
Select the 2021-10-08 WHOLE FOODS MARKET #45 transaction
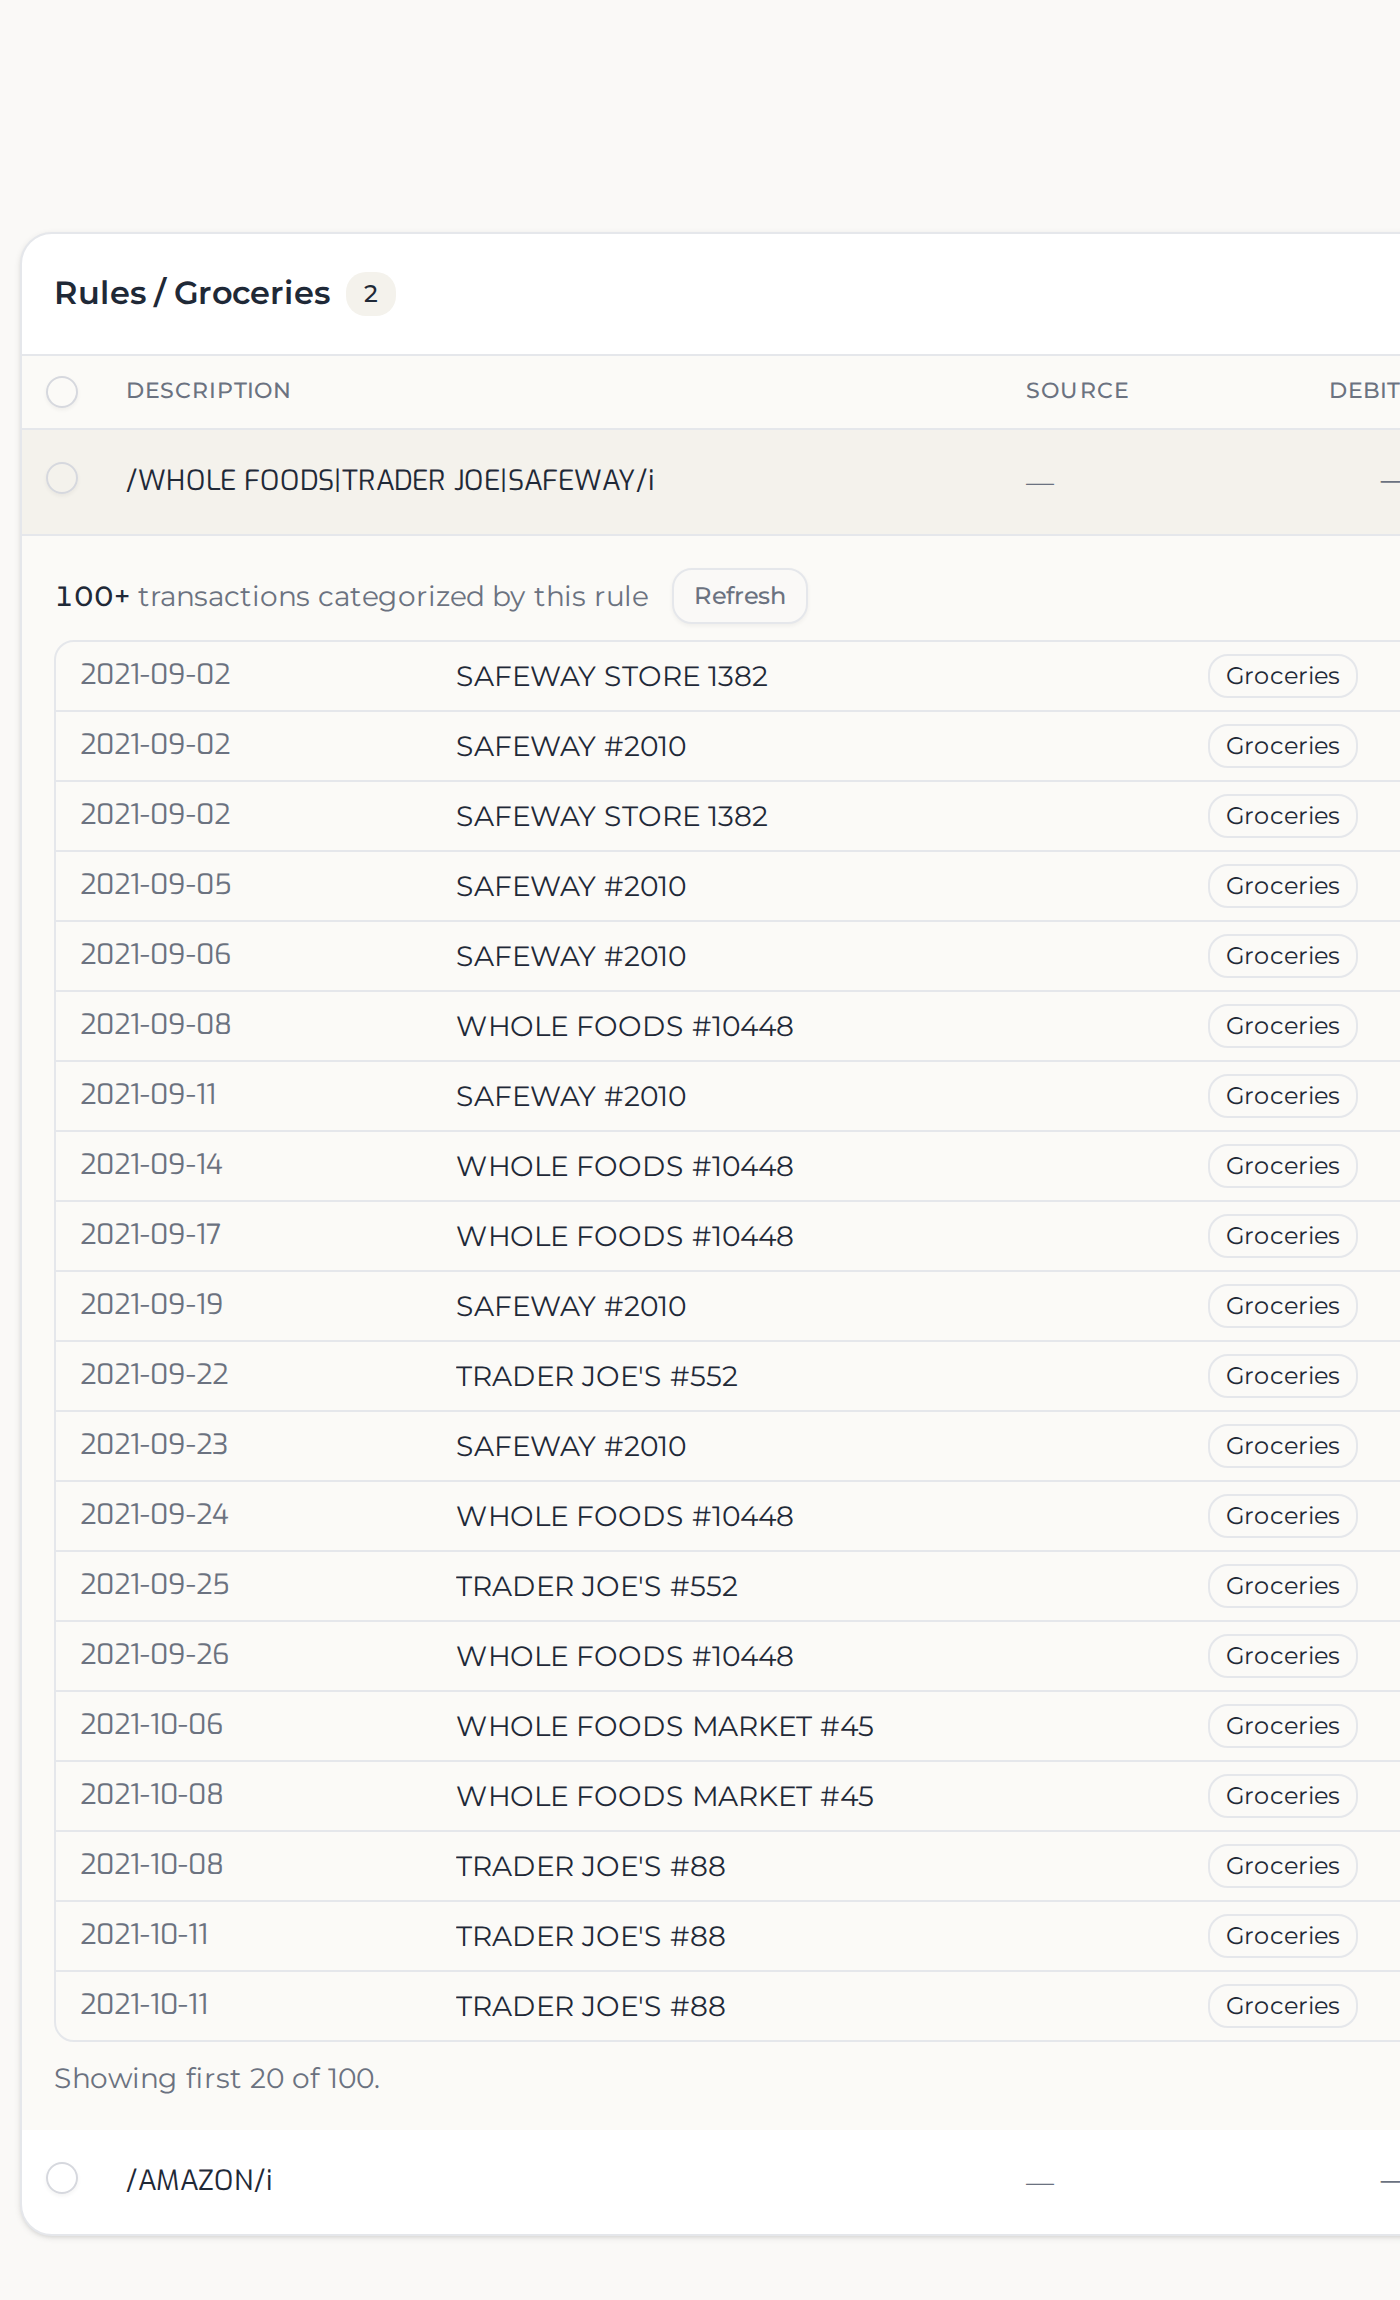[727, 1796]
